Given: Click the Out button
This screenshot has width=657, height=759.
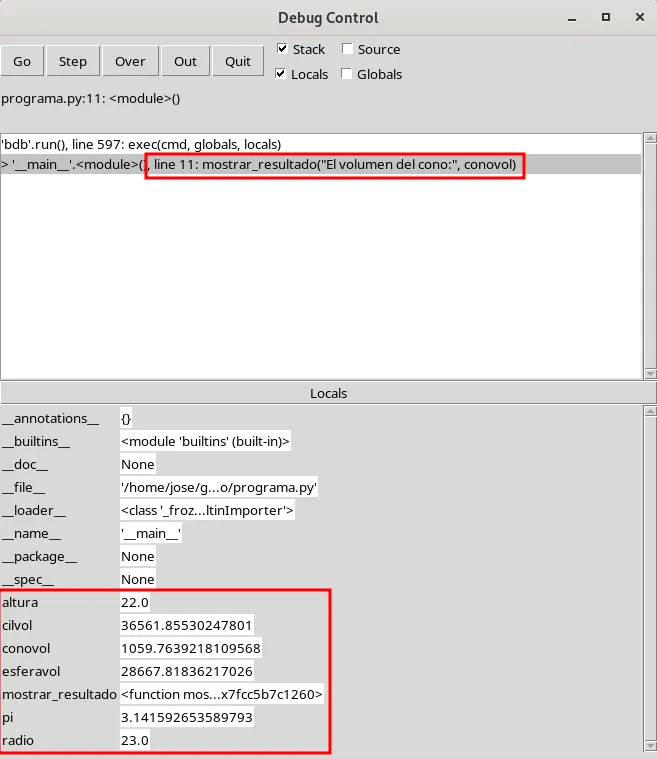Looking at the screenshot, I should pos(185,61).
